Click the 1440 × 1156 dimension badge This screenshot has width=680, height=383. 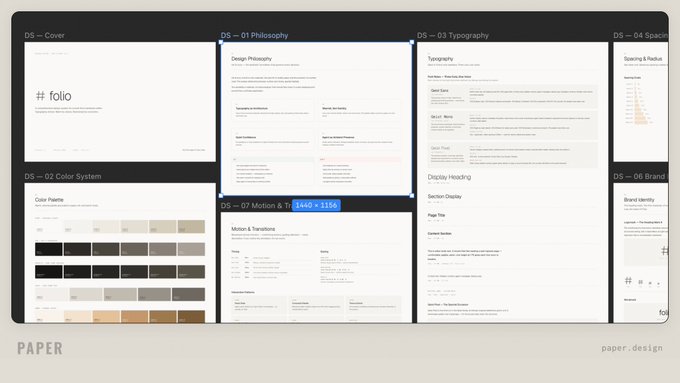coord(316,205)
